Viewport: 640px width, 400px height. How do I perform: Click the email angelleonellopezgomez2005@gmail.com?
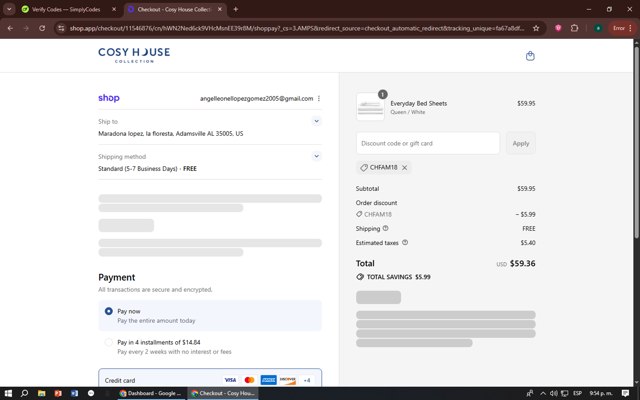coord(256,98)
